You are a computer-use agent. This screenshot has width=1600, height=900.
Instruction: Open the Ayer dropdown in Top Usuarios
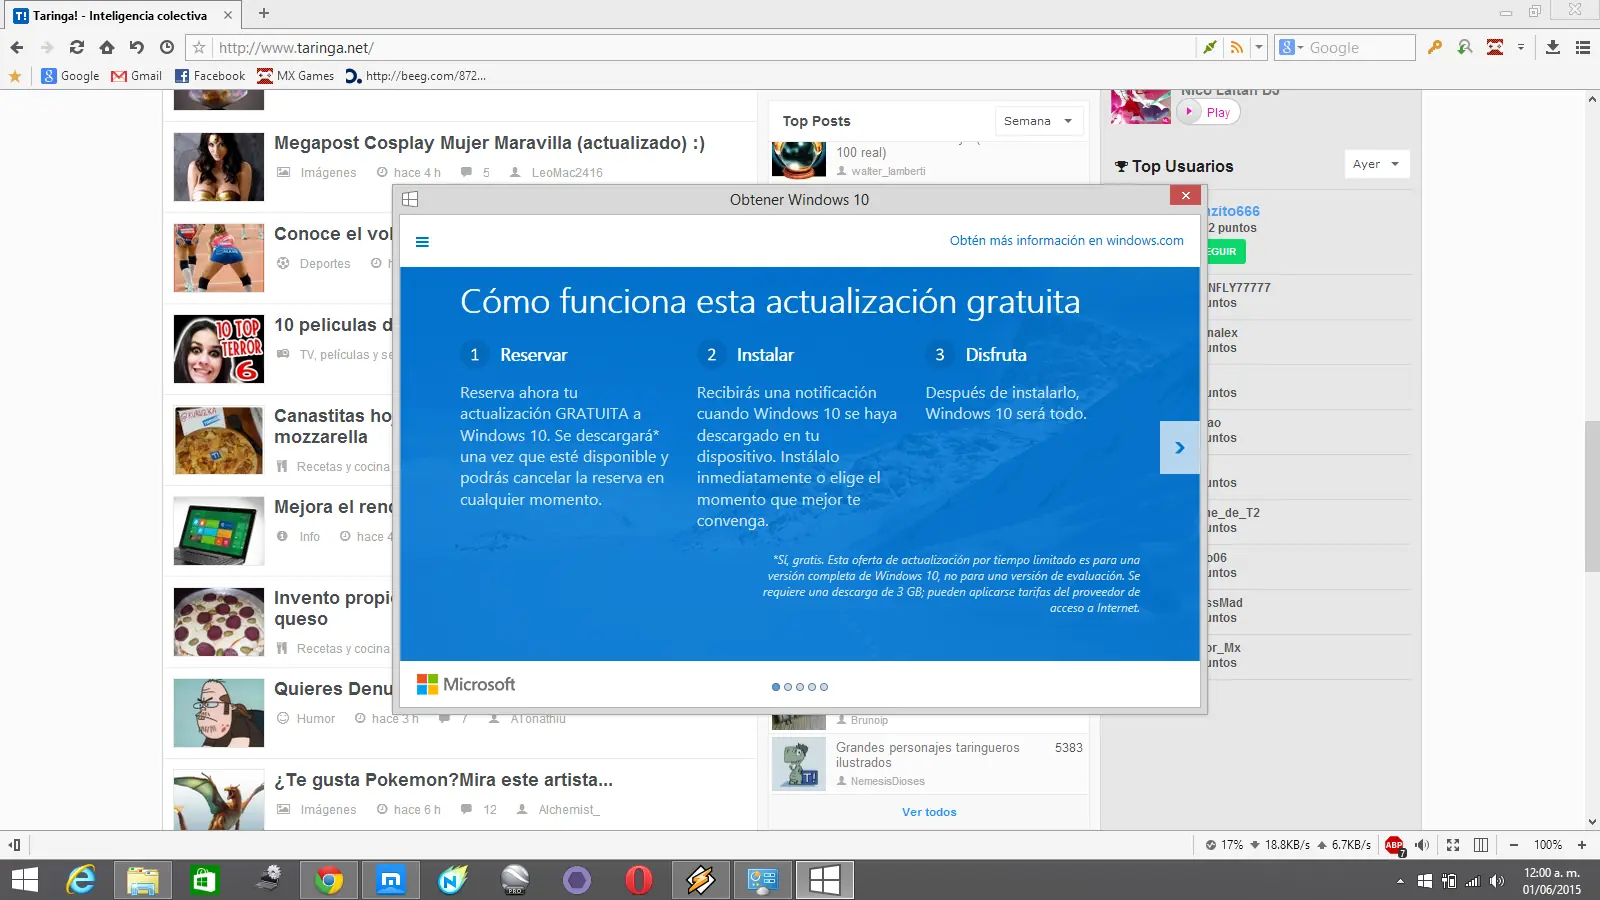click(1377, 164)
